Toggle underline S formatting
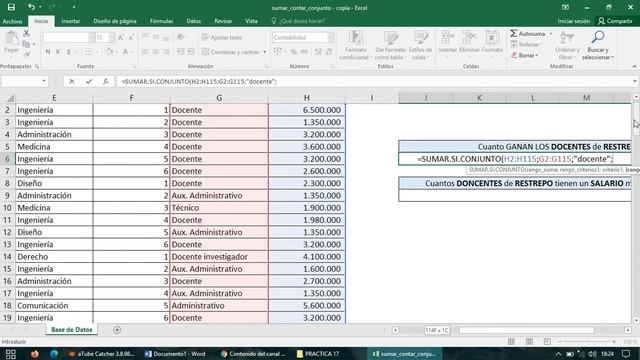 69,52
